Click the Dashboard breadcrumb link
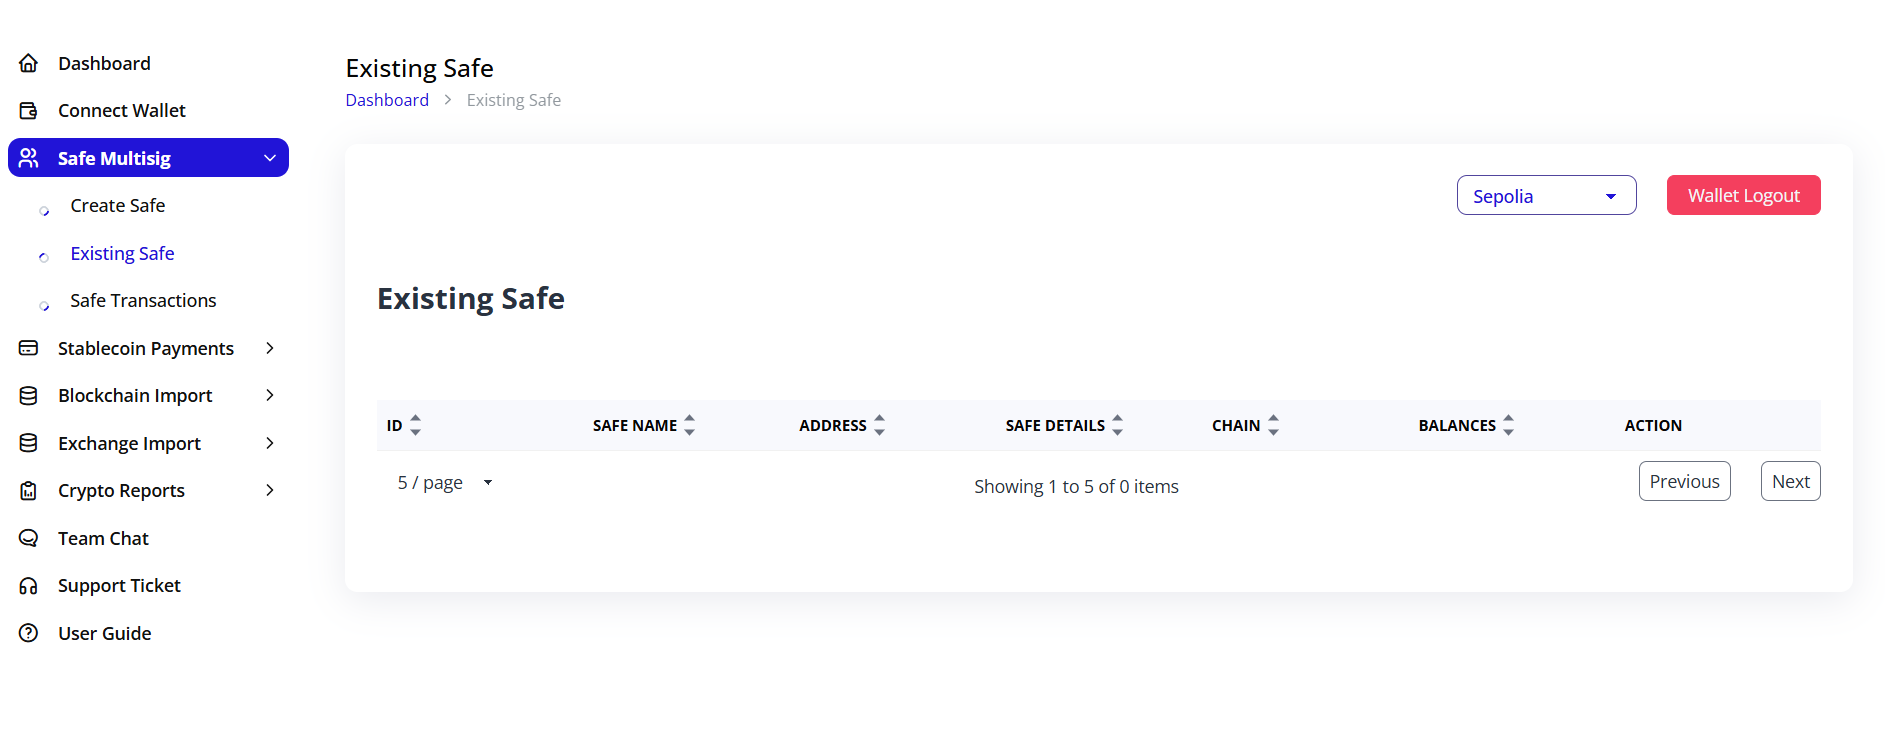This screenshot has height=733, width=1885. [x=387, y=100]
